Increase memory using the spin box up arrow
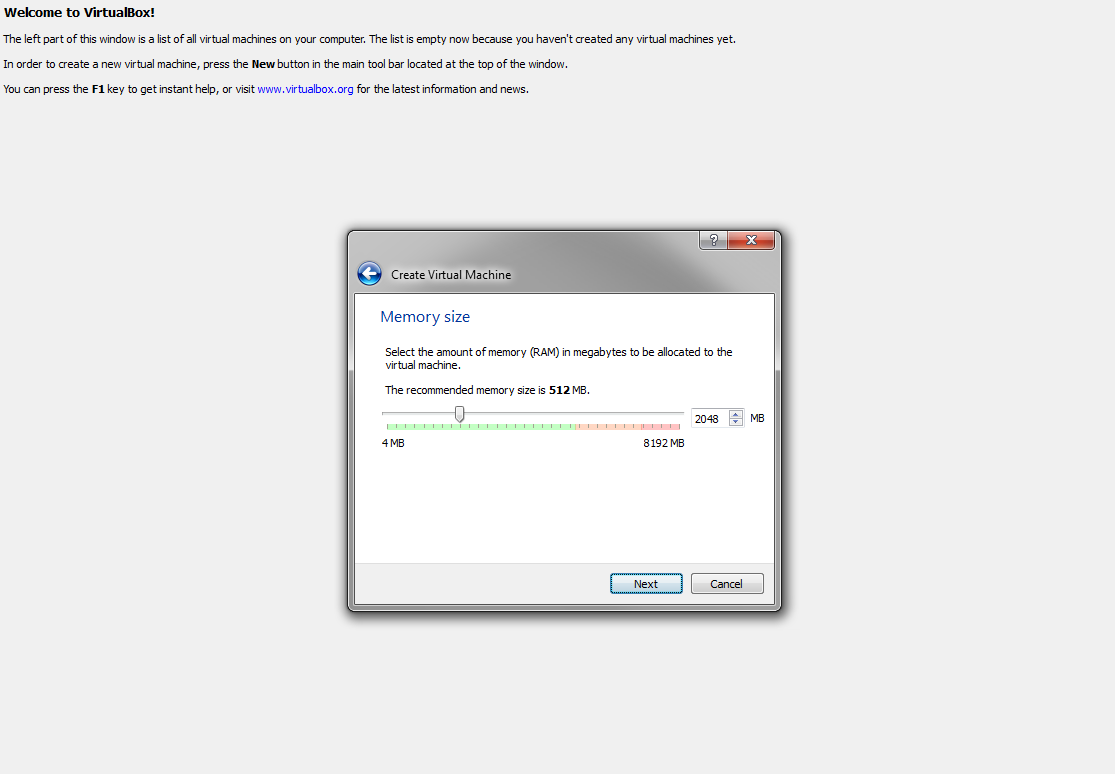The image size is (1115, 774). pyautogui.click(x=736, y=413)
